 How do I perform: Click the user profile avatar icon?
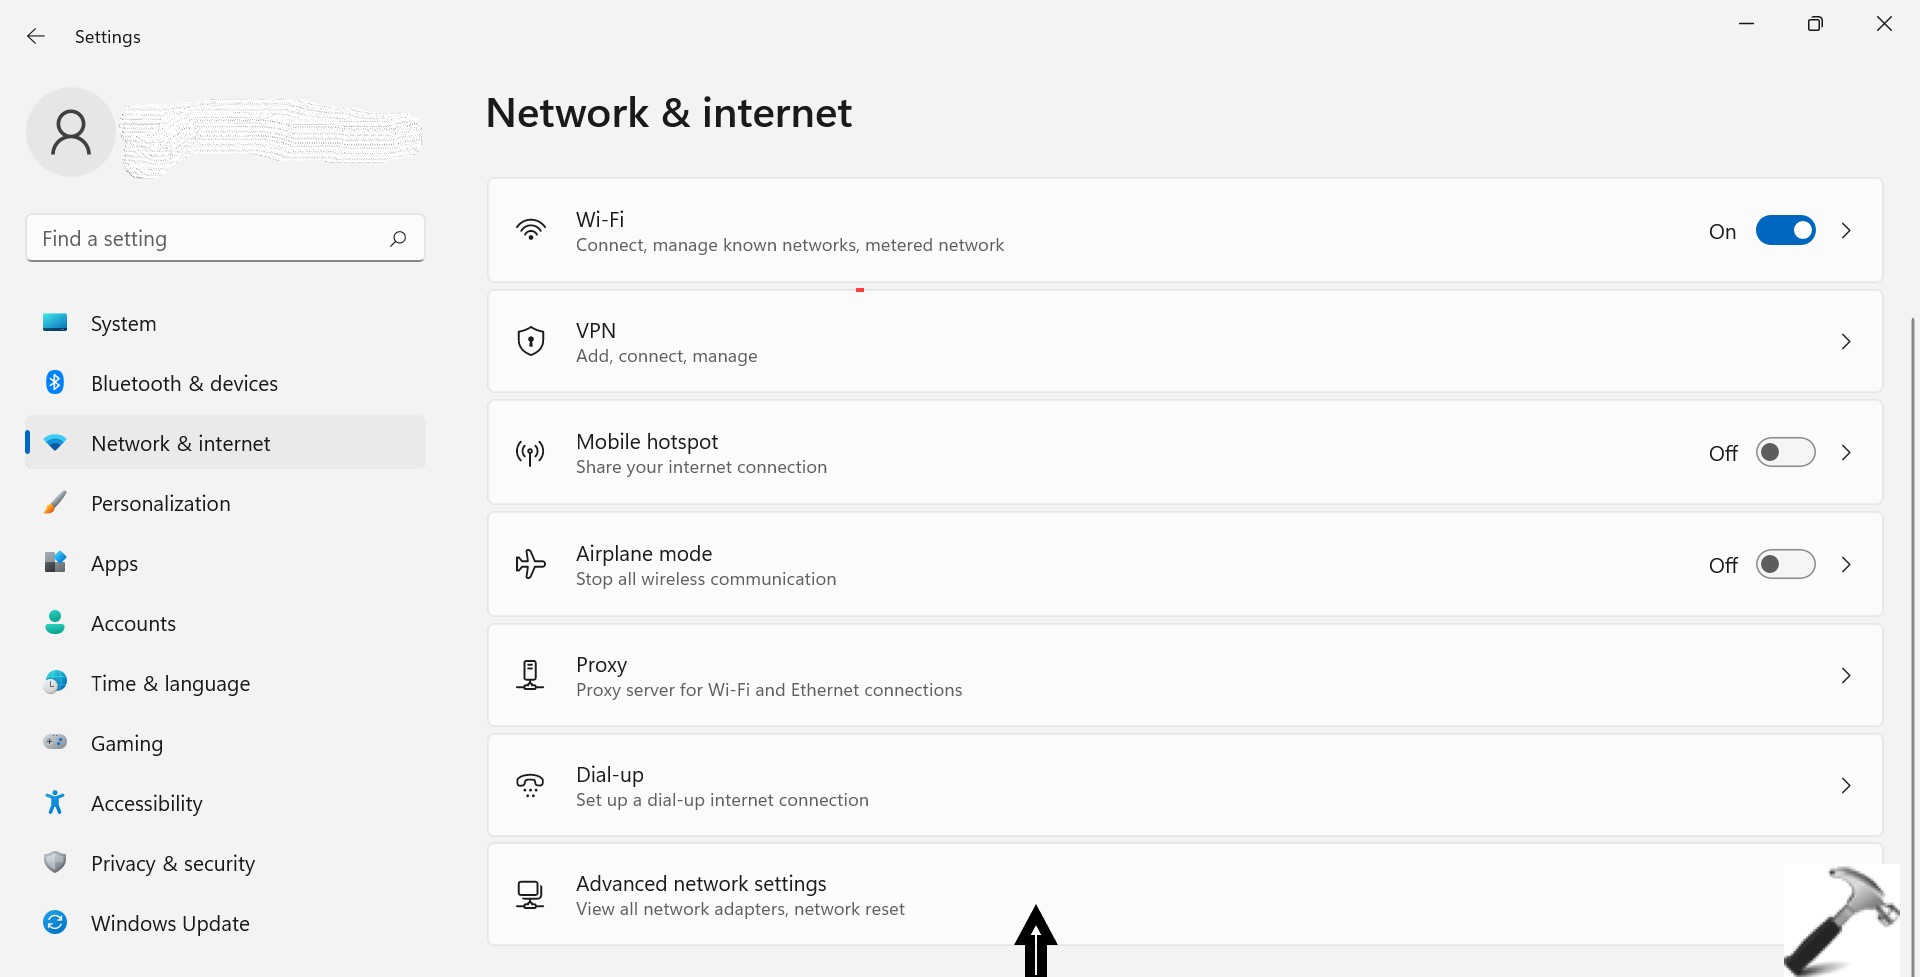click(x=71, y=132)
